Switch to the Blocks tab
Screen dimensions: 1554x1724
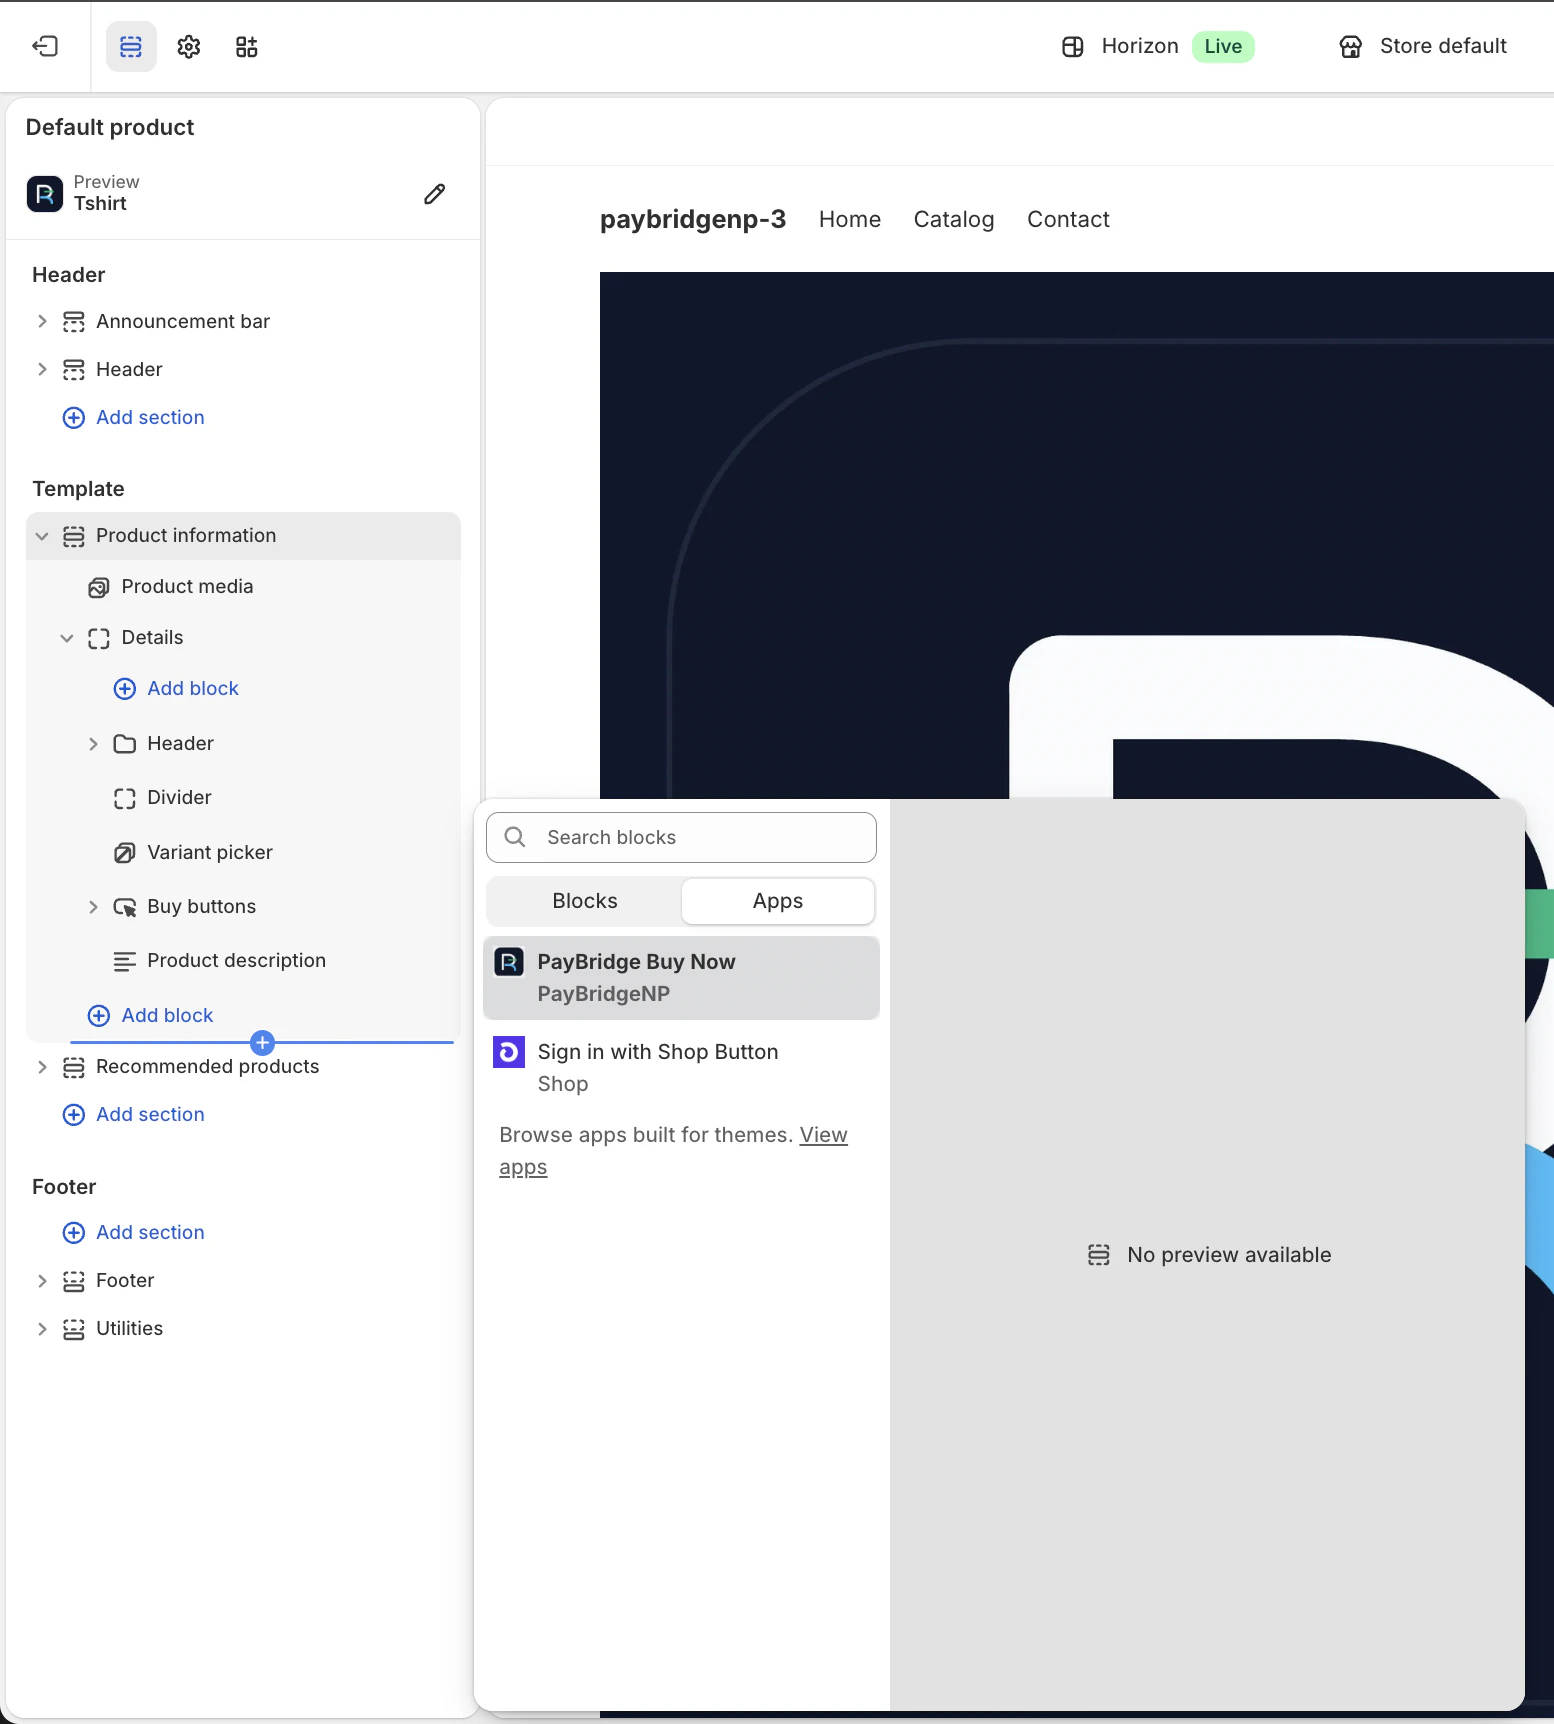[x=585, y=901]
